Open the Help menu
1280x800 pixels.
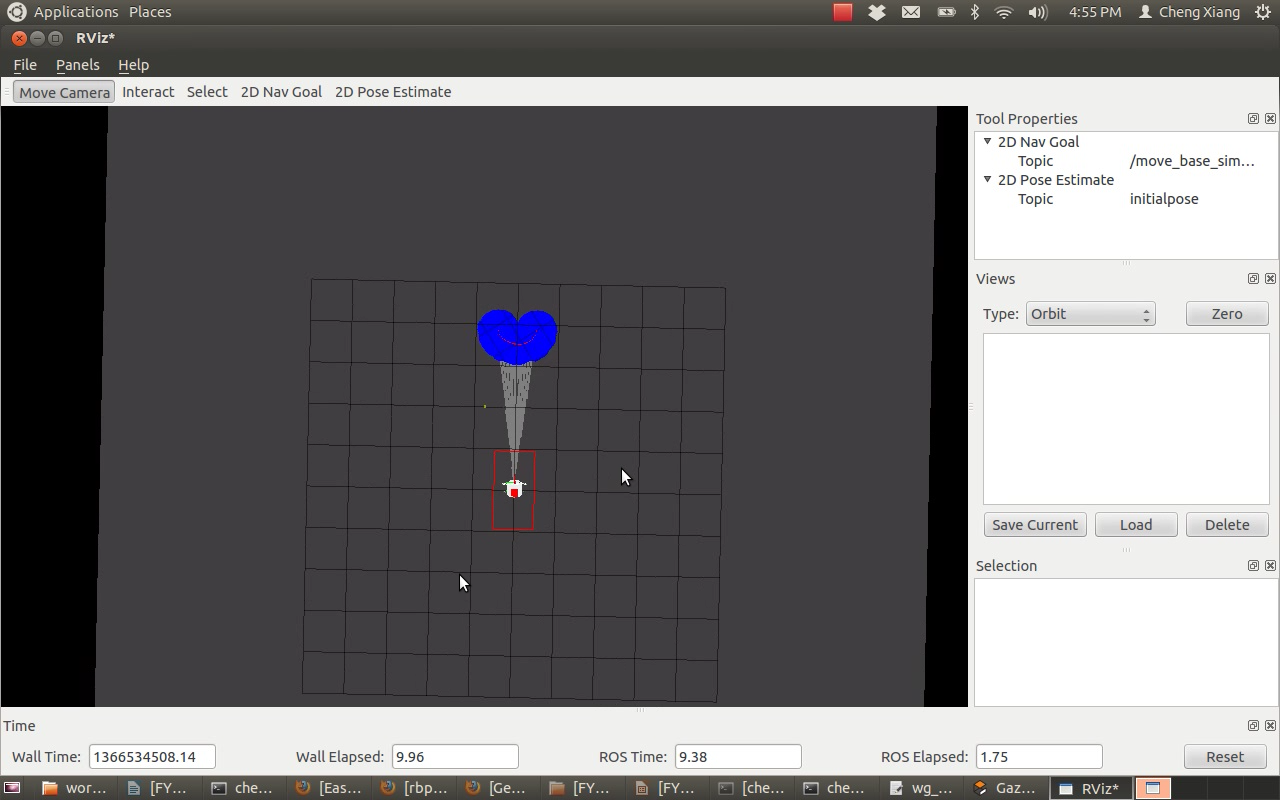(x=133, y=64)
